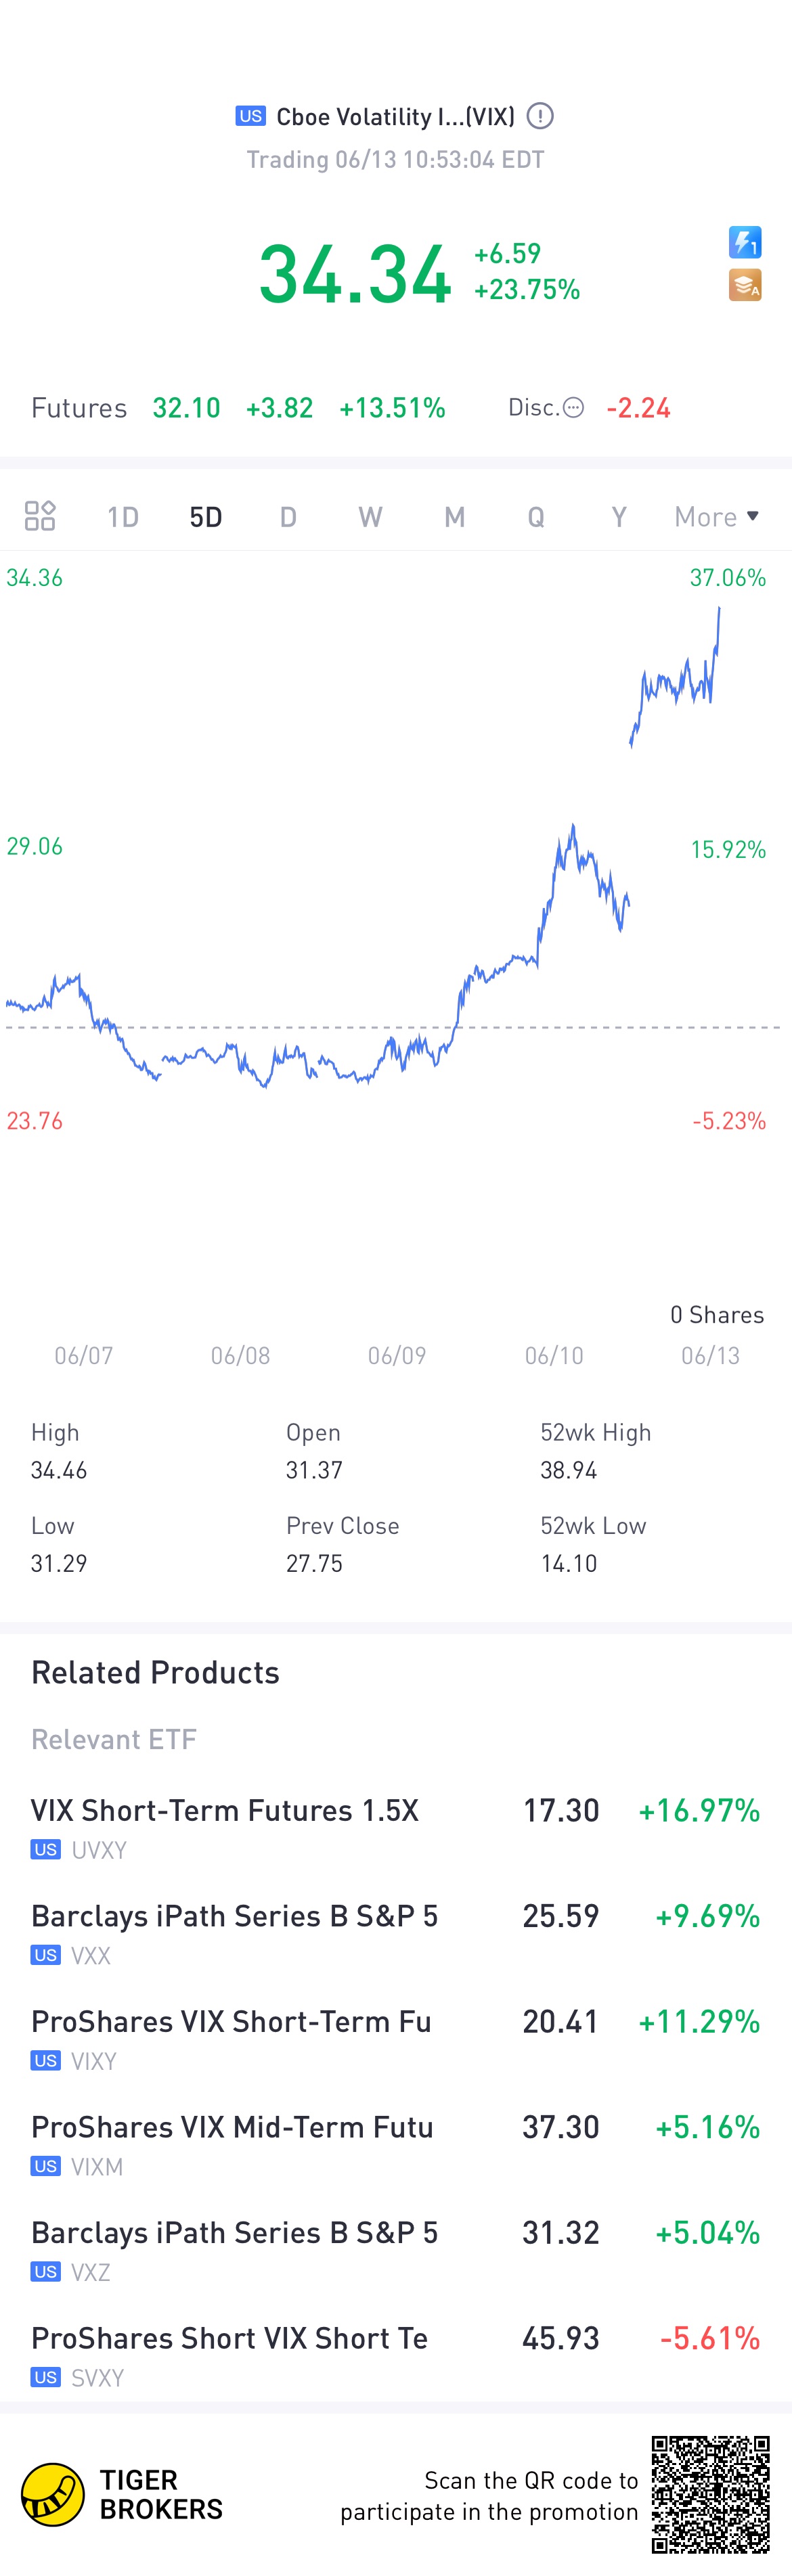Tap the Disc. info bubble icon
The image size is (792, 2576).
tap(573, 407)
